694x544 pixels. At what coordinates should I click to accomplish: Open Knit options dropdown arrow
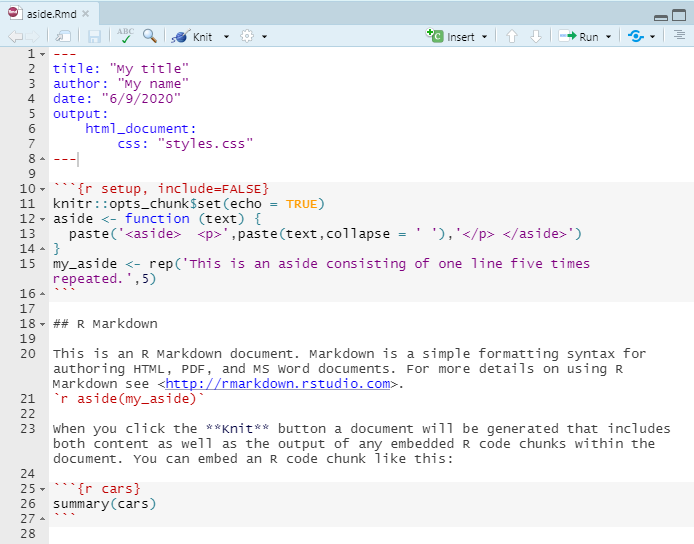(x=226, y=37)
